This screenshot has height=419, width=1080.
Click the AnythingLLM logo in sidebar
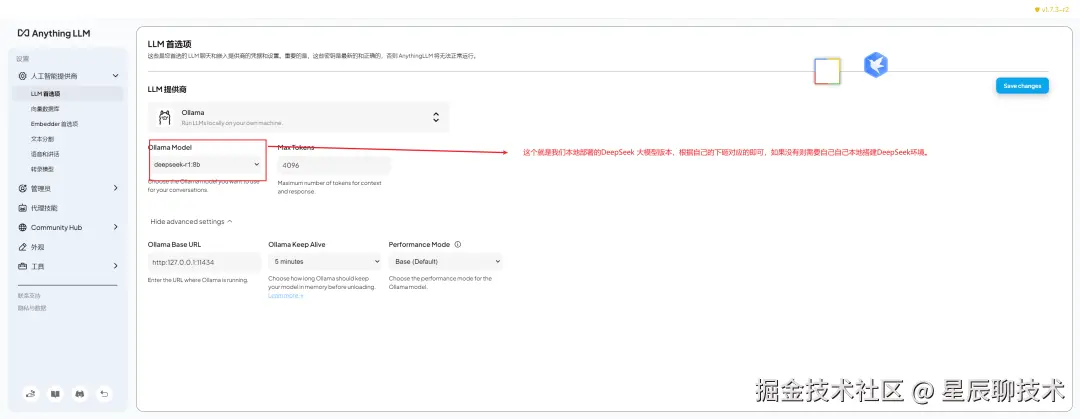pos(54,33)
